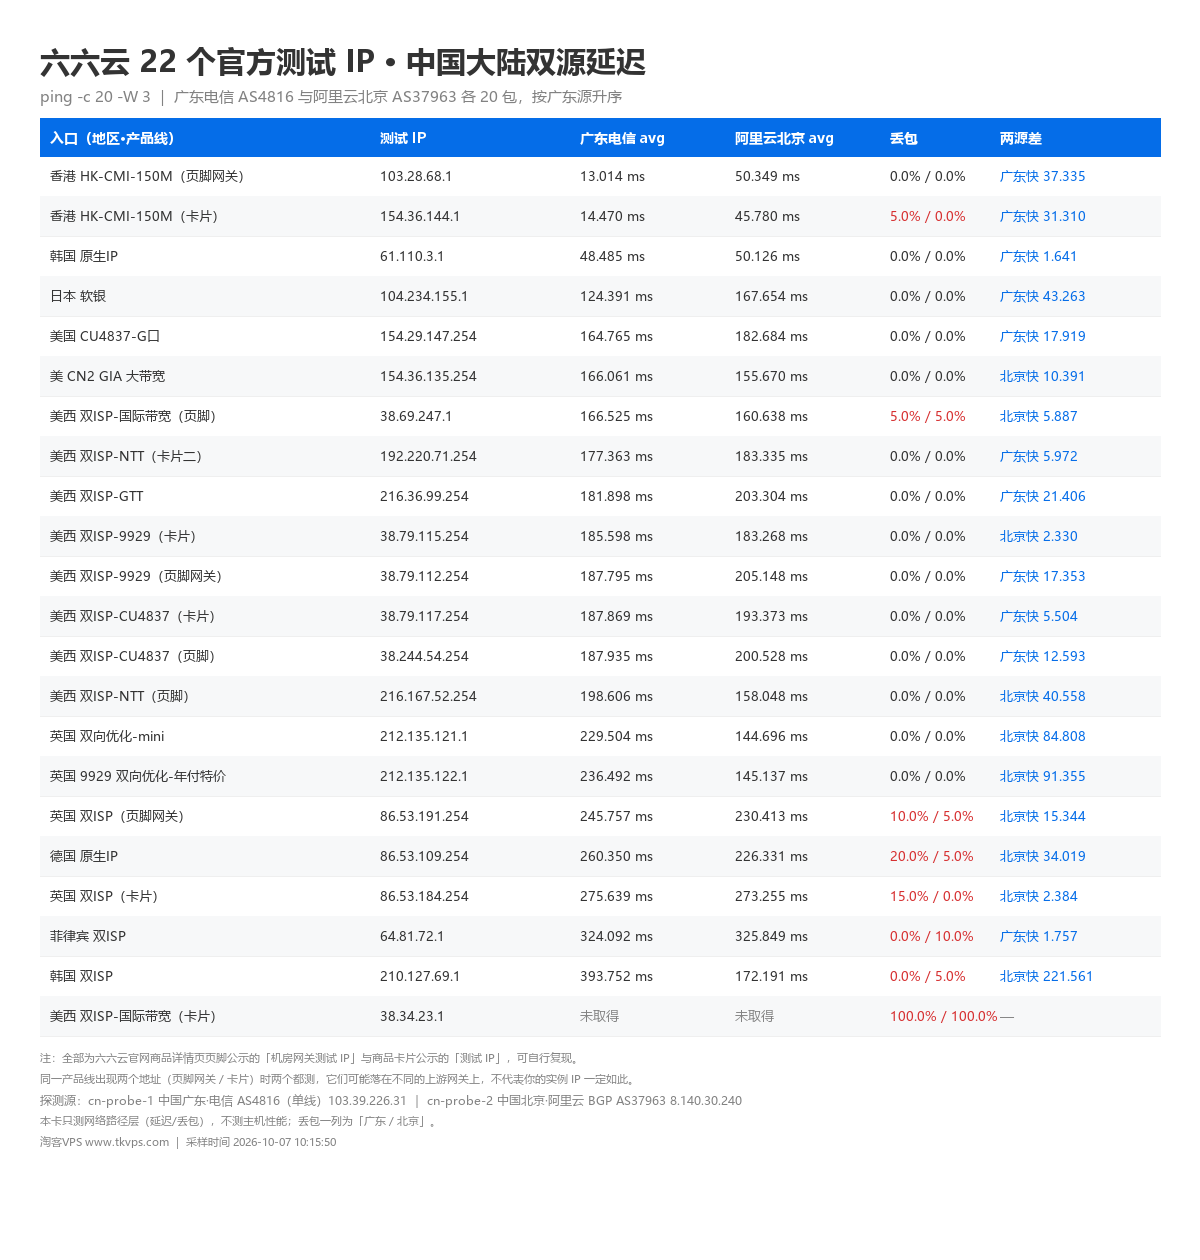Select row '香港 HK-CMI-150M（页脚网关）'
The image size is (1200, 1260).
coord(600,176)
